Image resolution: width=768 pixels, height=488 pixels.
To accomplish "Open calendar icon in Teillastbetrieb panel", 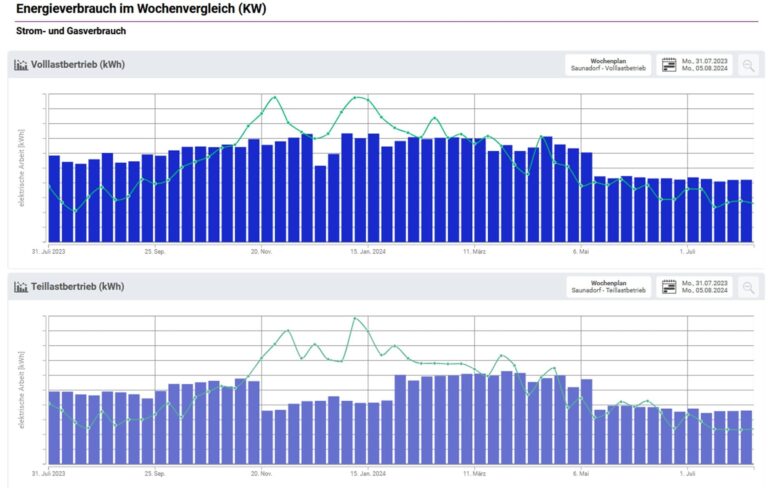I will [x=669, y=287].
